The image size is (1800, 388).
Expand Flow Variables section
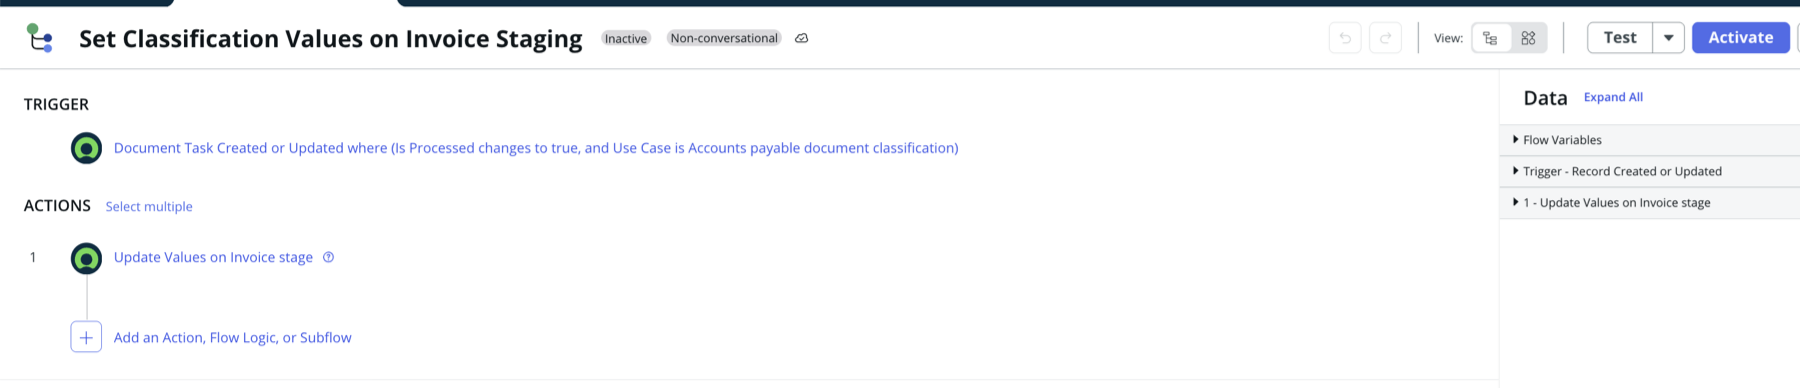point(1650,140)
